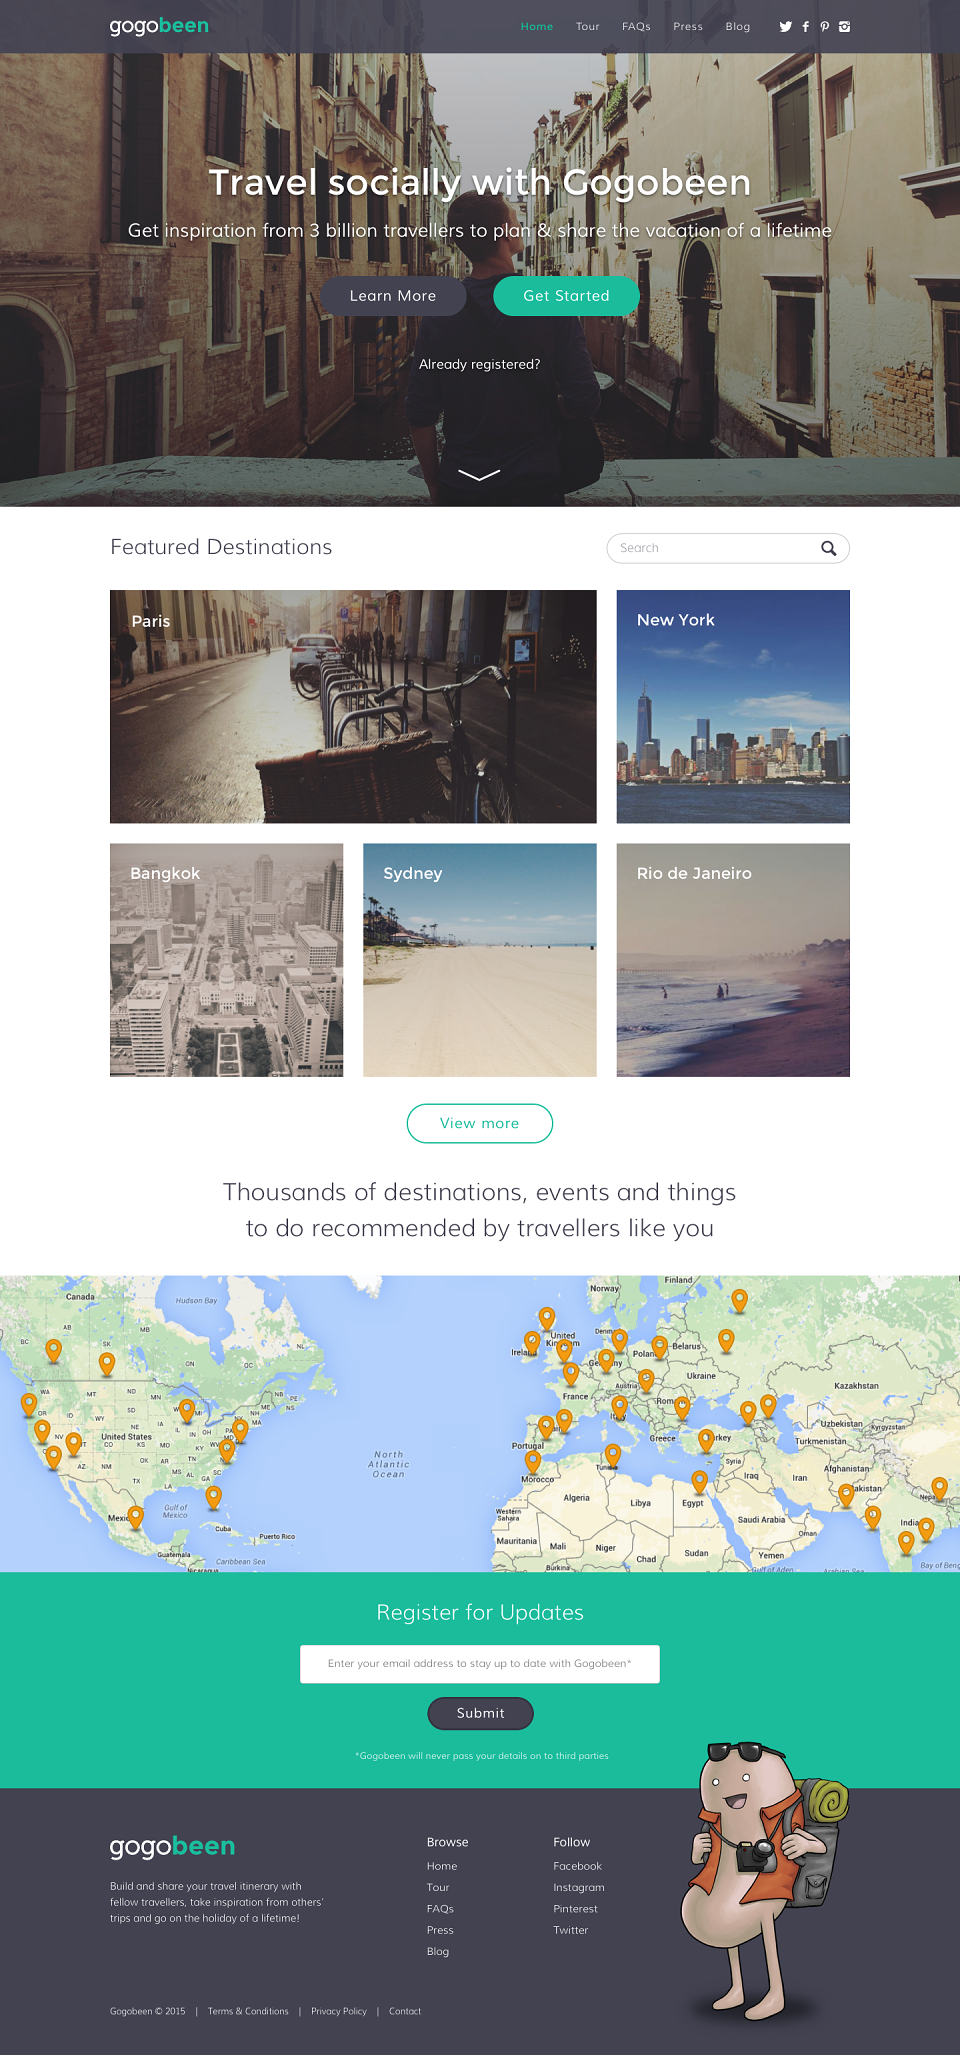Click the Facebook icon in header
Screen dimensions: 960x2055
[806, 27]
